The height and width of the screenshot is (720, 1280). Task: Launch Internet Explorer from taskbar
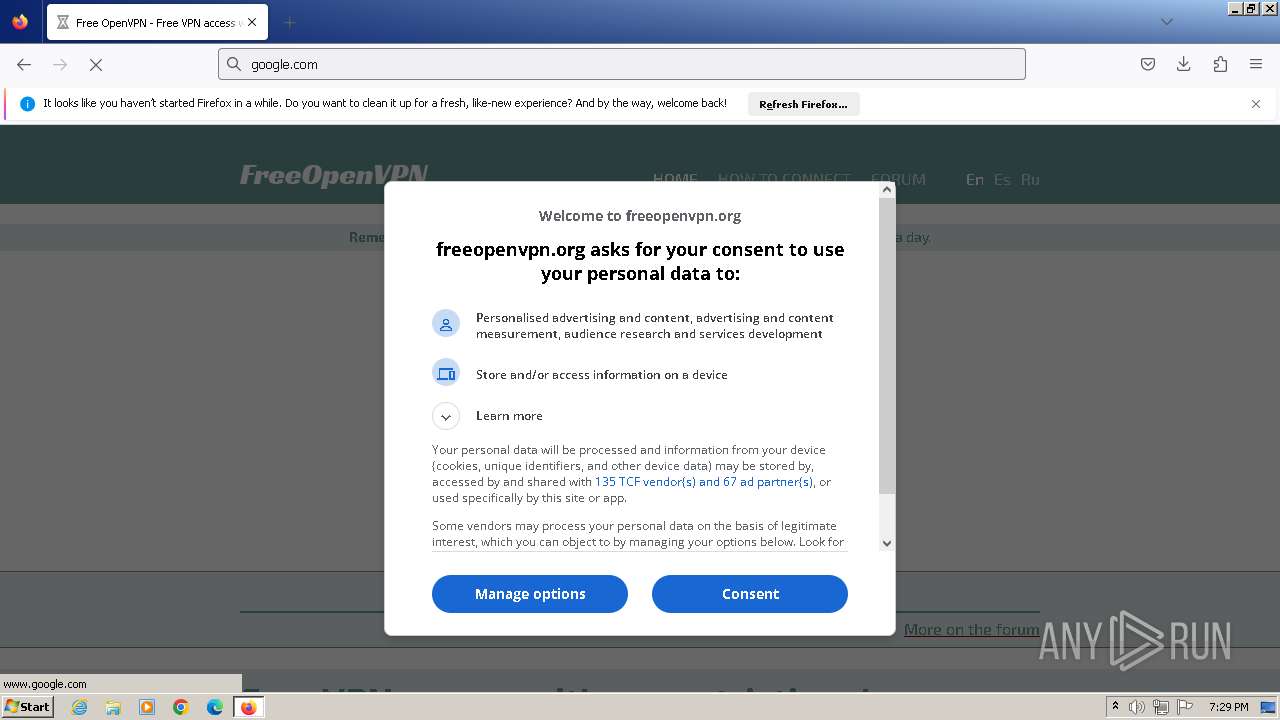(x=80, y=707)
